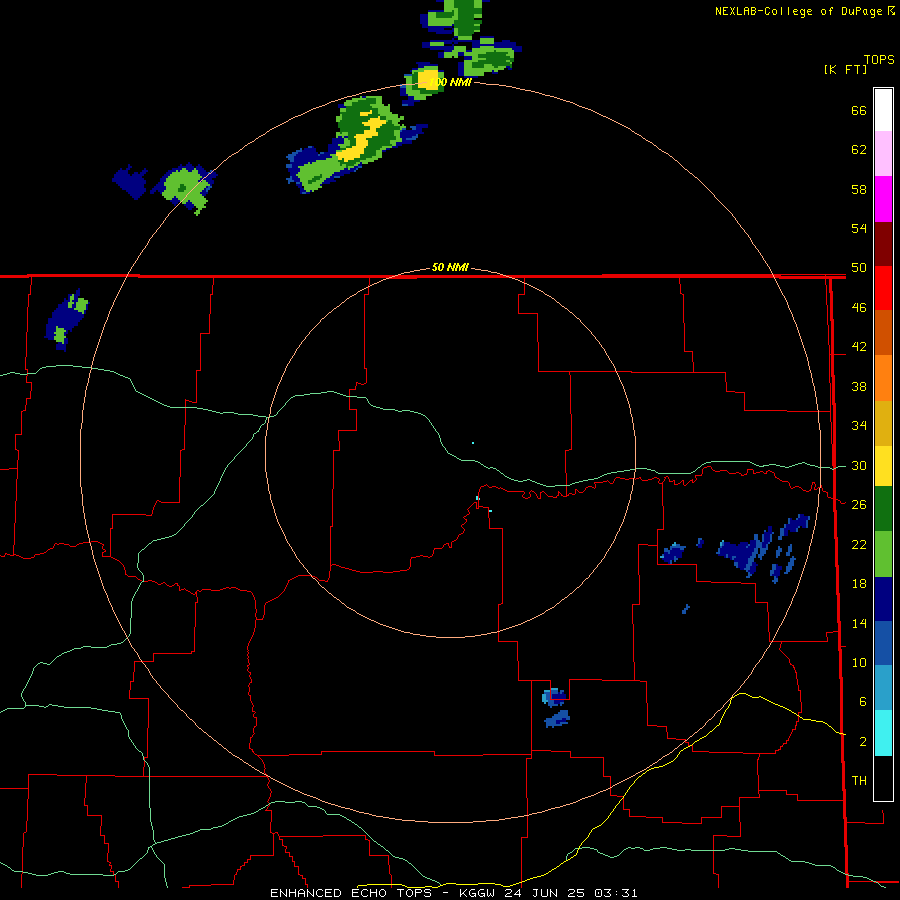Click the bright red 50 kft legend swatch
This screenshot has width=900, height=900.
coord(883,288)
